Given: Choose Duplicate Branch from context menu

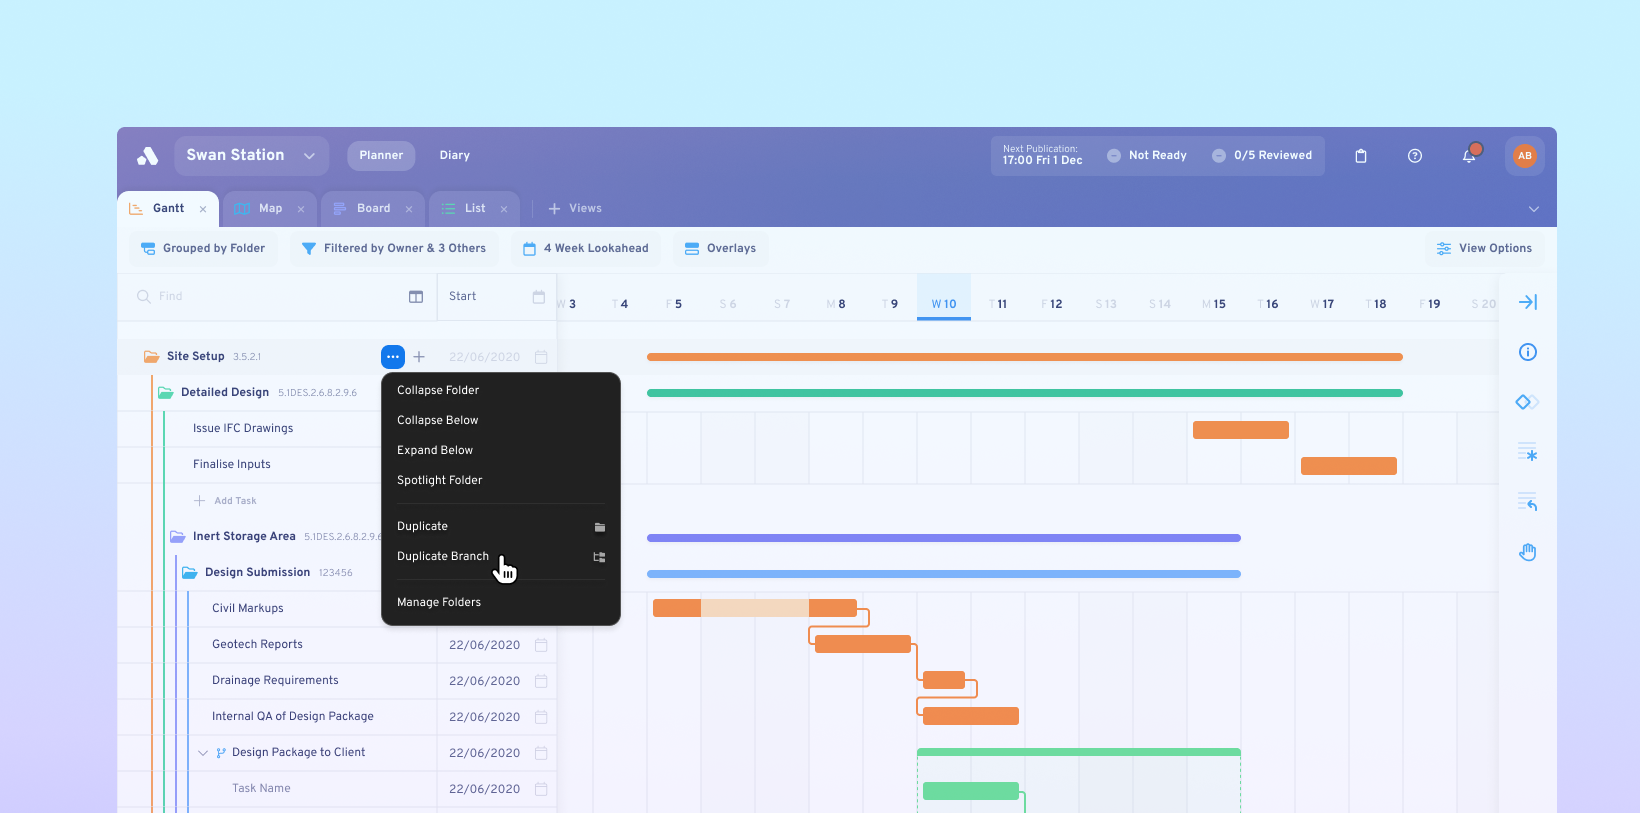Looking at the screenshot, I should point(443,556).
